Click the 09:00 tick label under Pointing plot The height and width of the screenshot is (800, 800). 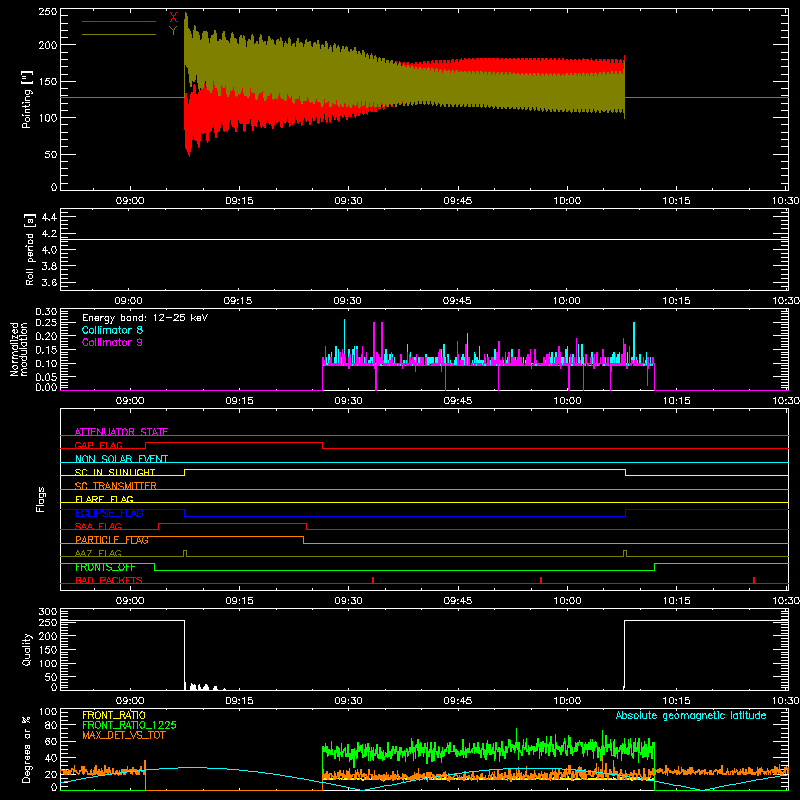tap(130, 201)
